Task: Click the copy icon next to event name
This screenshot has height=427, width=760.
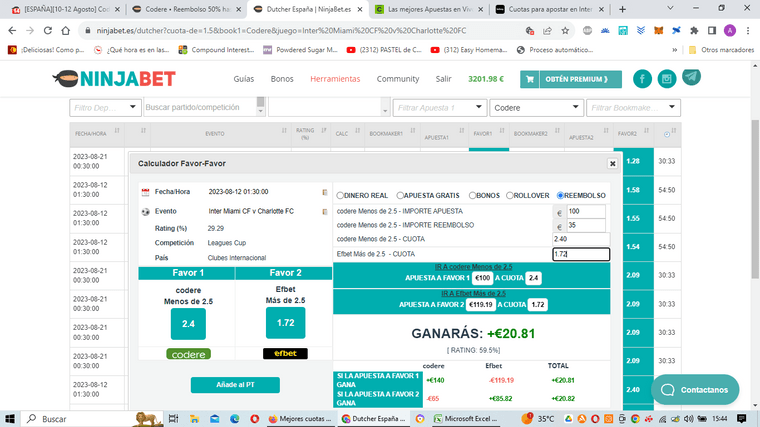Action: [x=325, y=211]
